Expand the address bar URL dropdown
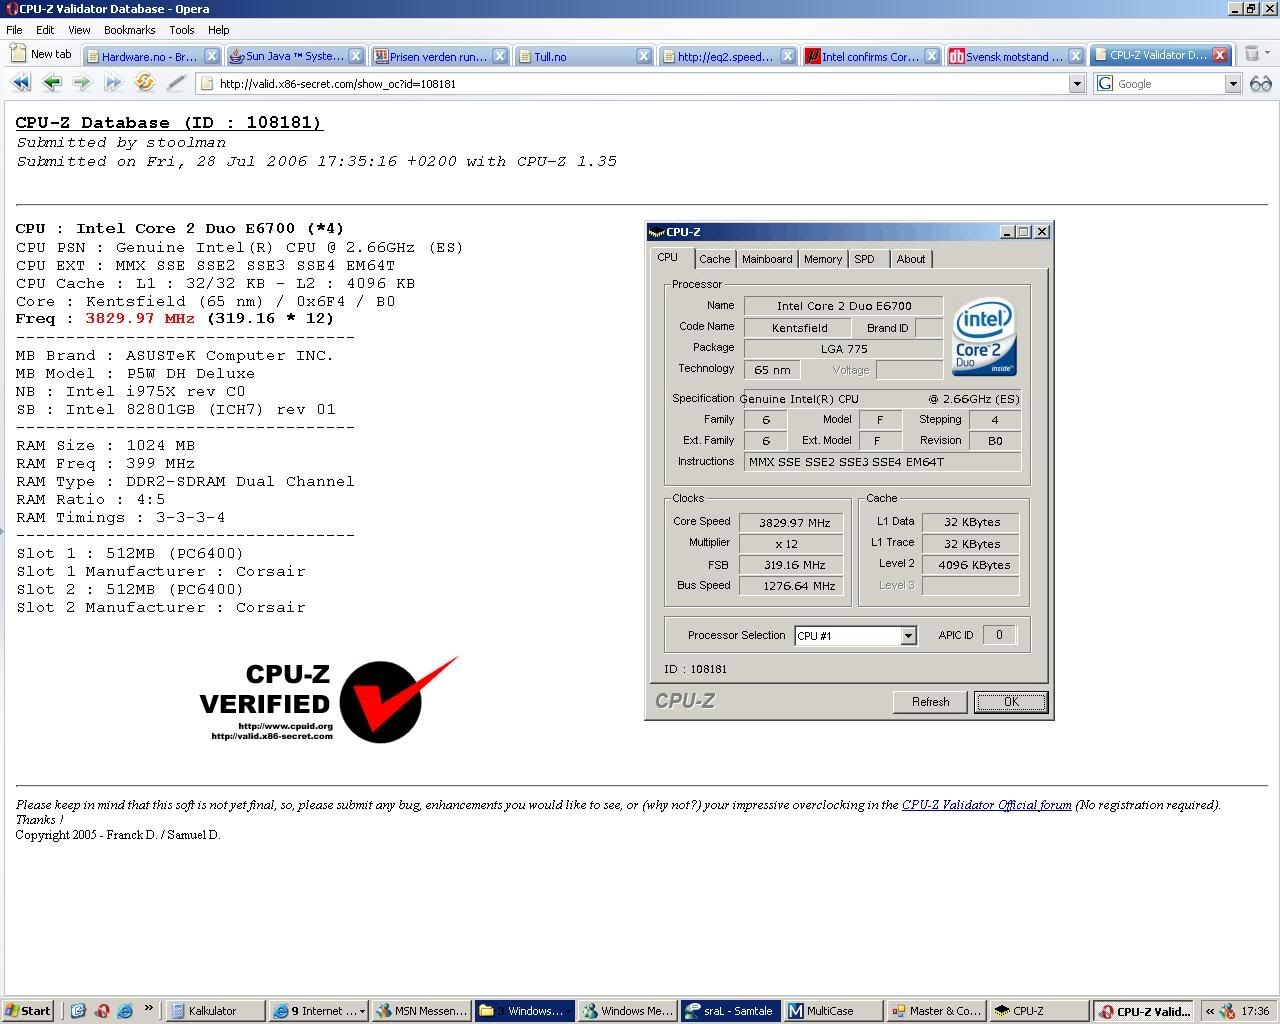 coord(1077,84)
